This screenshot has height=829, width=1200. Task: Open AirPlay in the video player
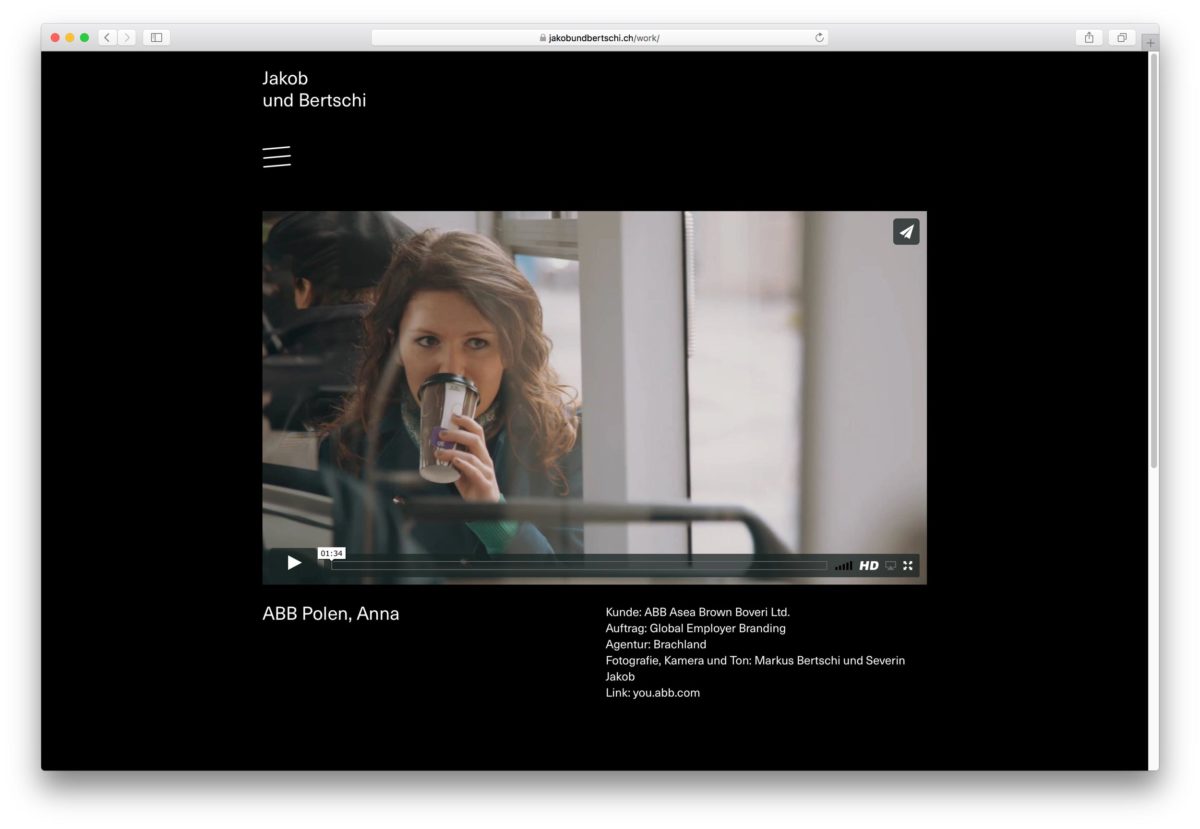click(890, 566)
